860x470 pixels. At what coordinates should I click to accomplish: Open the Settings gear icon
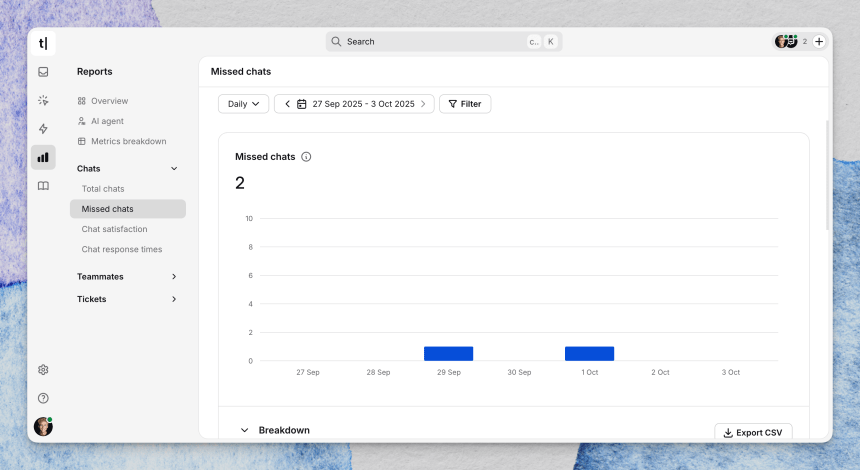[x=43, y=370]
